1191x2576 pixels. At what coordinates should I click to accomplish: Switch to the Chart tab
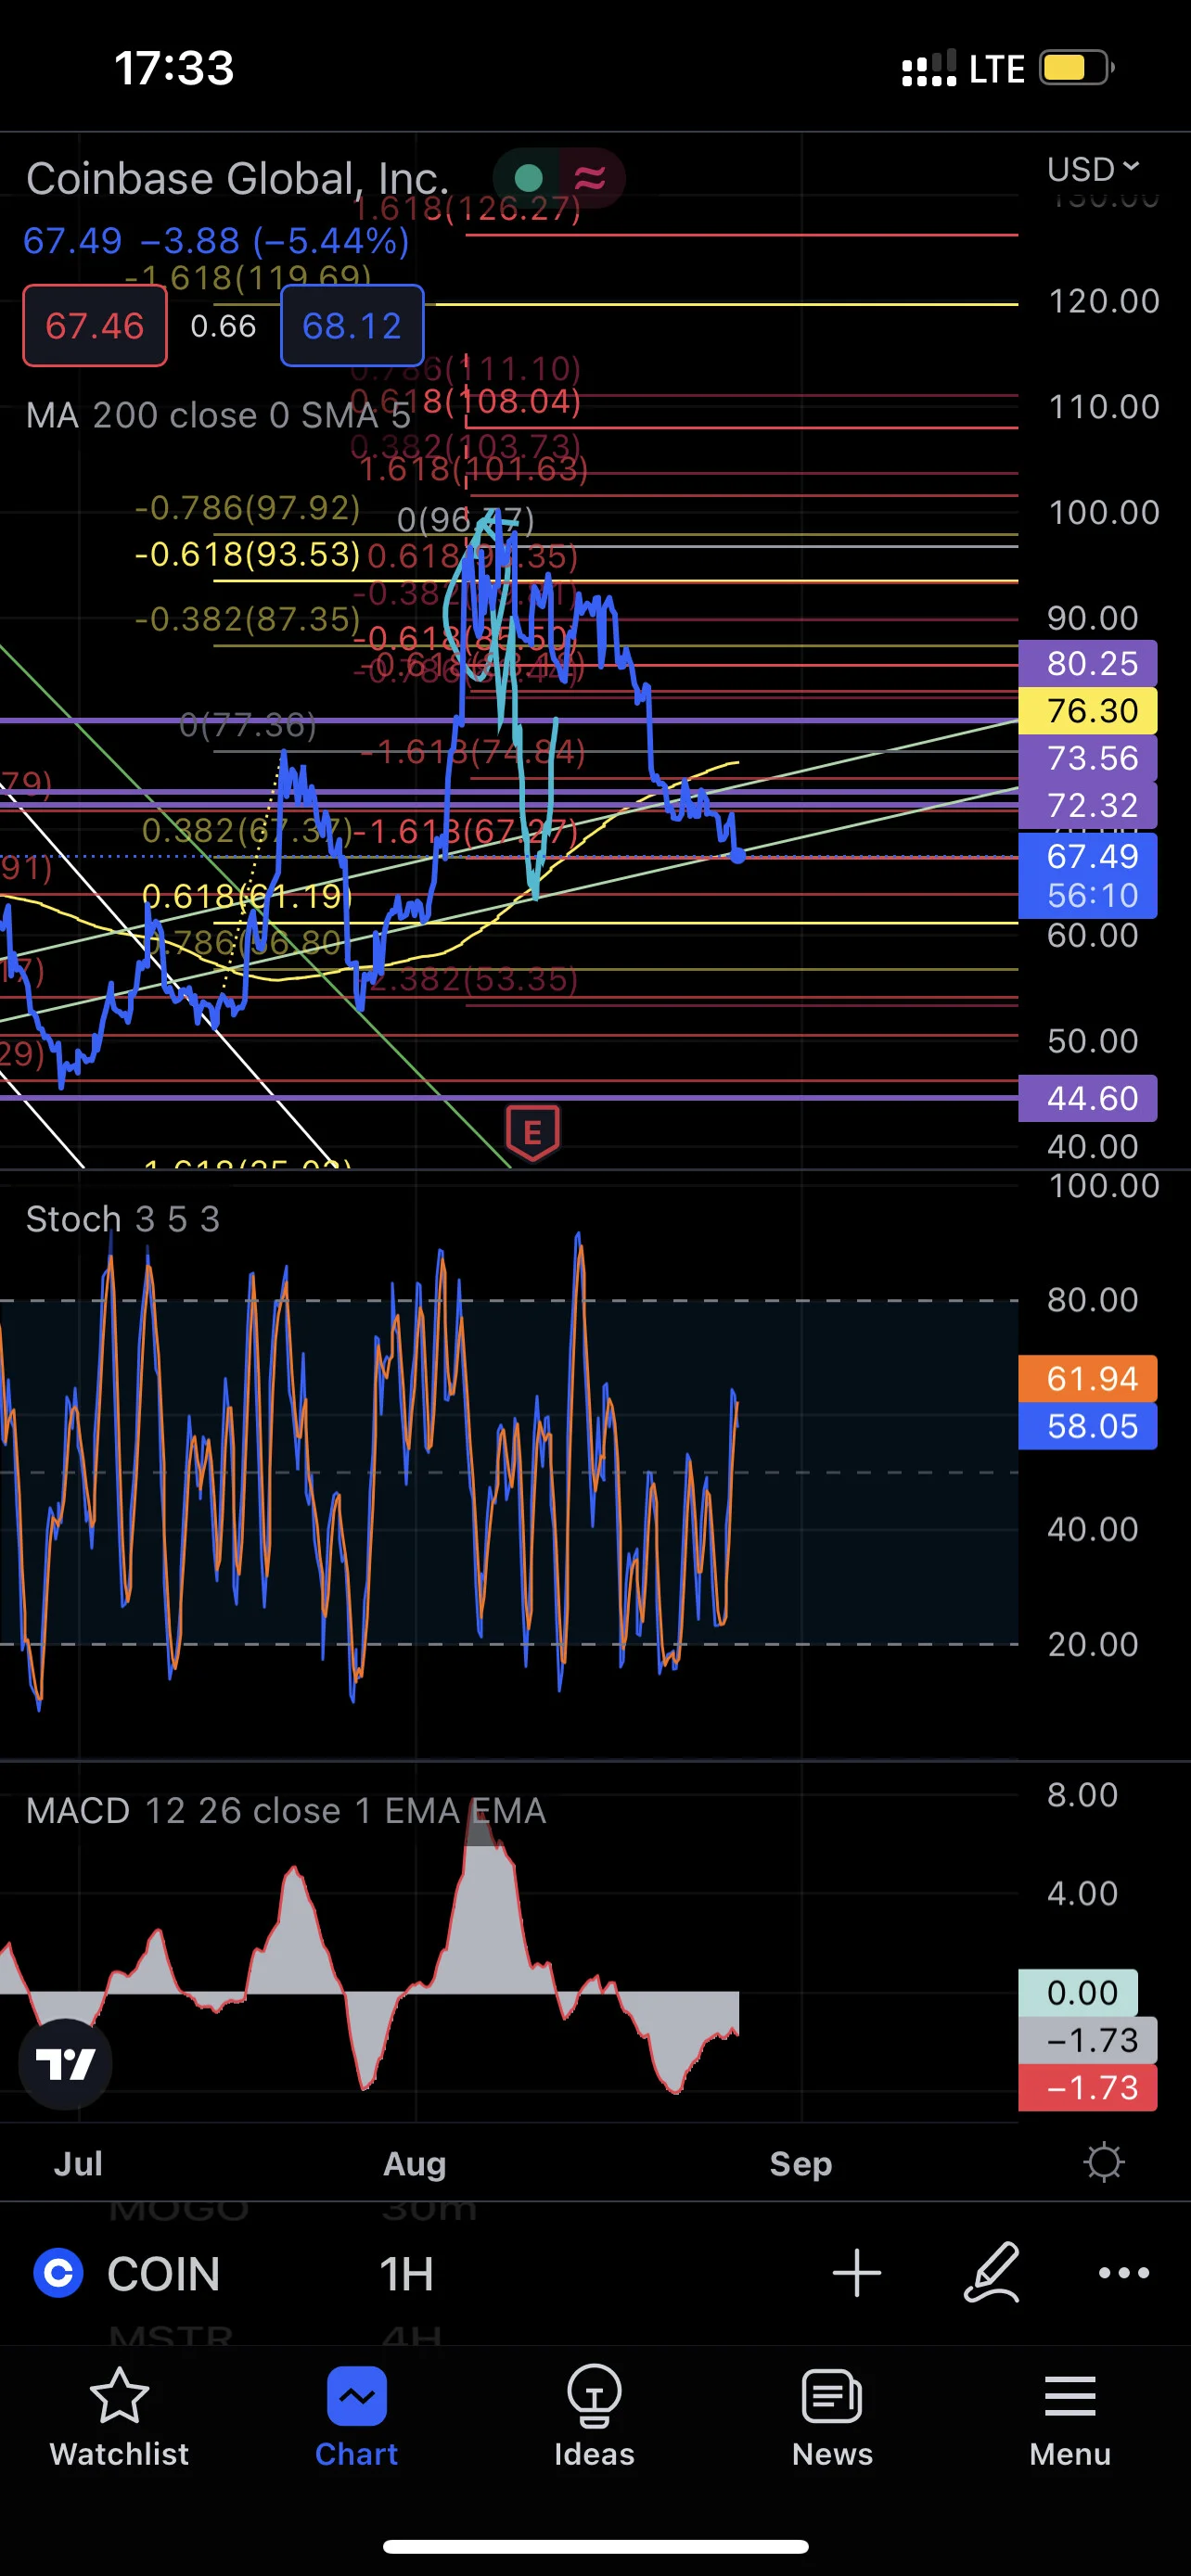pyautogui.click(x=356, y=2417)
